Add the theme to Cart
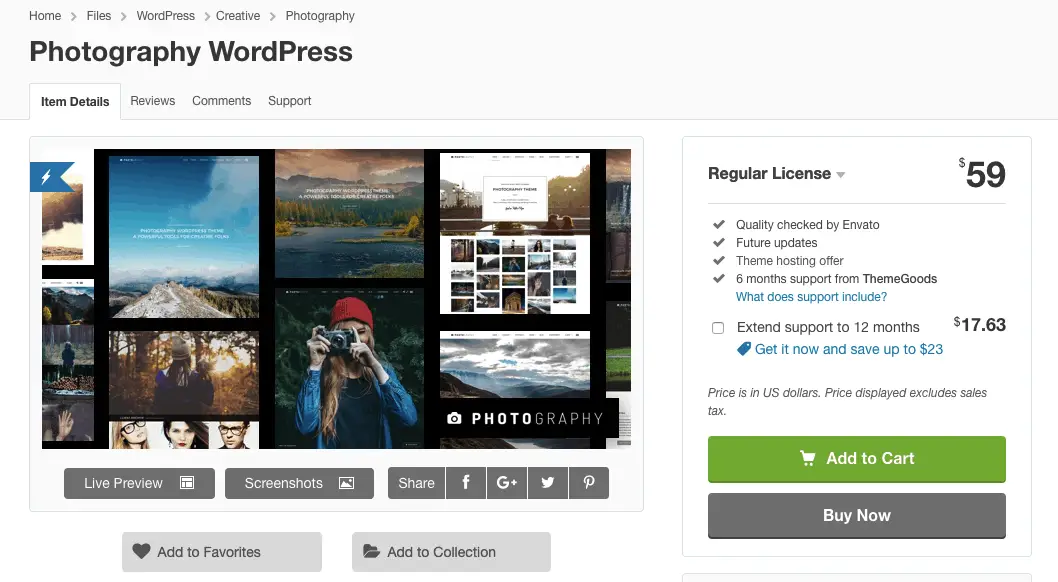The height and width of the screenshot is (582, 1058). (857, 459)
